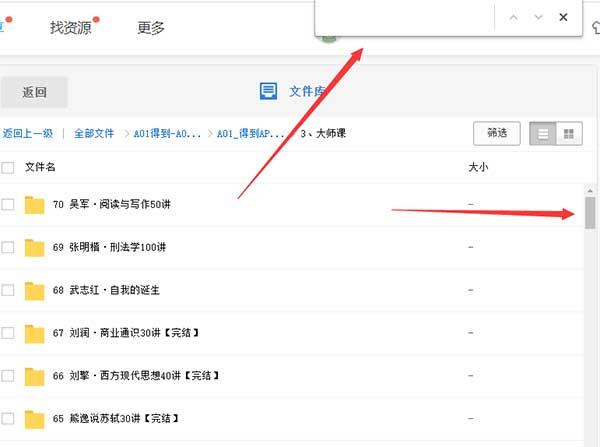This screenshot has width=600, height=447.
Task: Open 66 刘擎·西方现代思想40讲【完结】 by name
Action: coord(136,376)
